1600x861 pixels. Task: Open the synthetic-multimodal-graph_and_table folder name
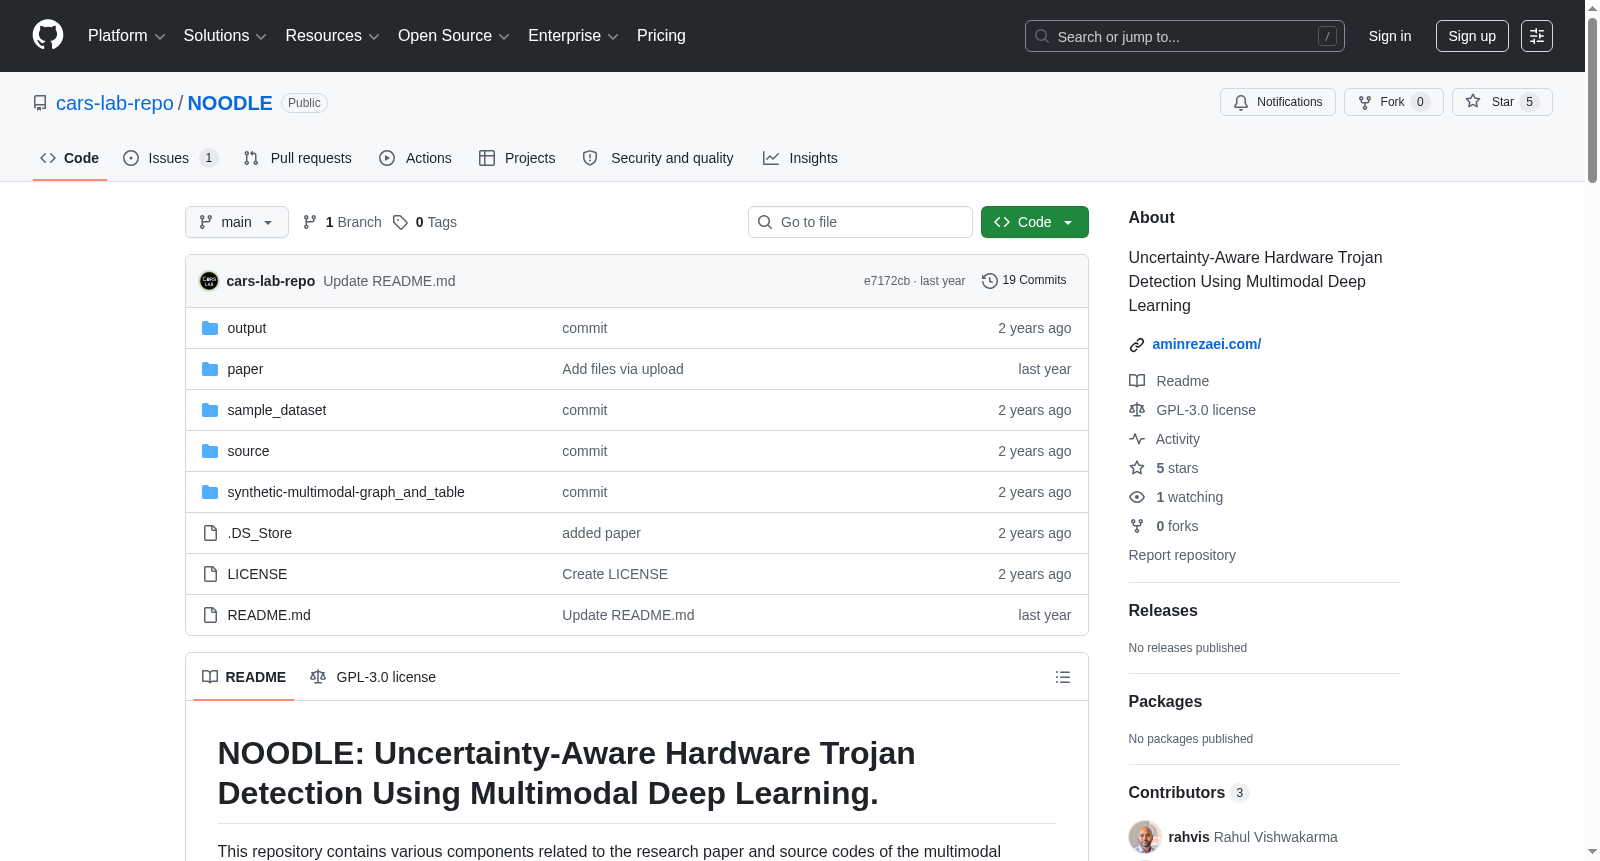[346, 492]
